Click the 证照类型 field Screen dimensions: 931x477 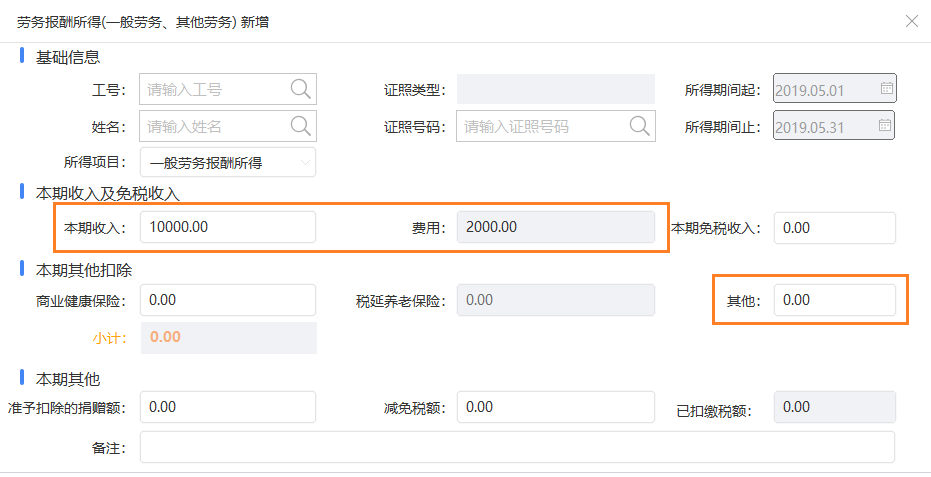pos(556,89)
